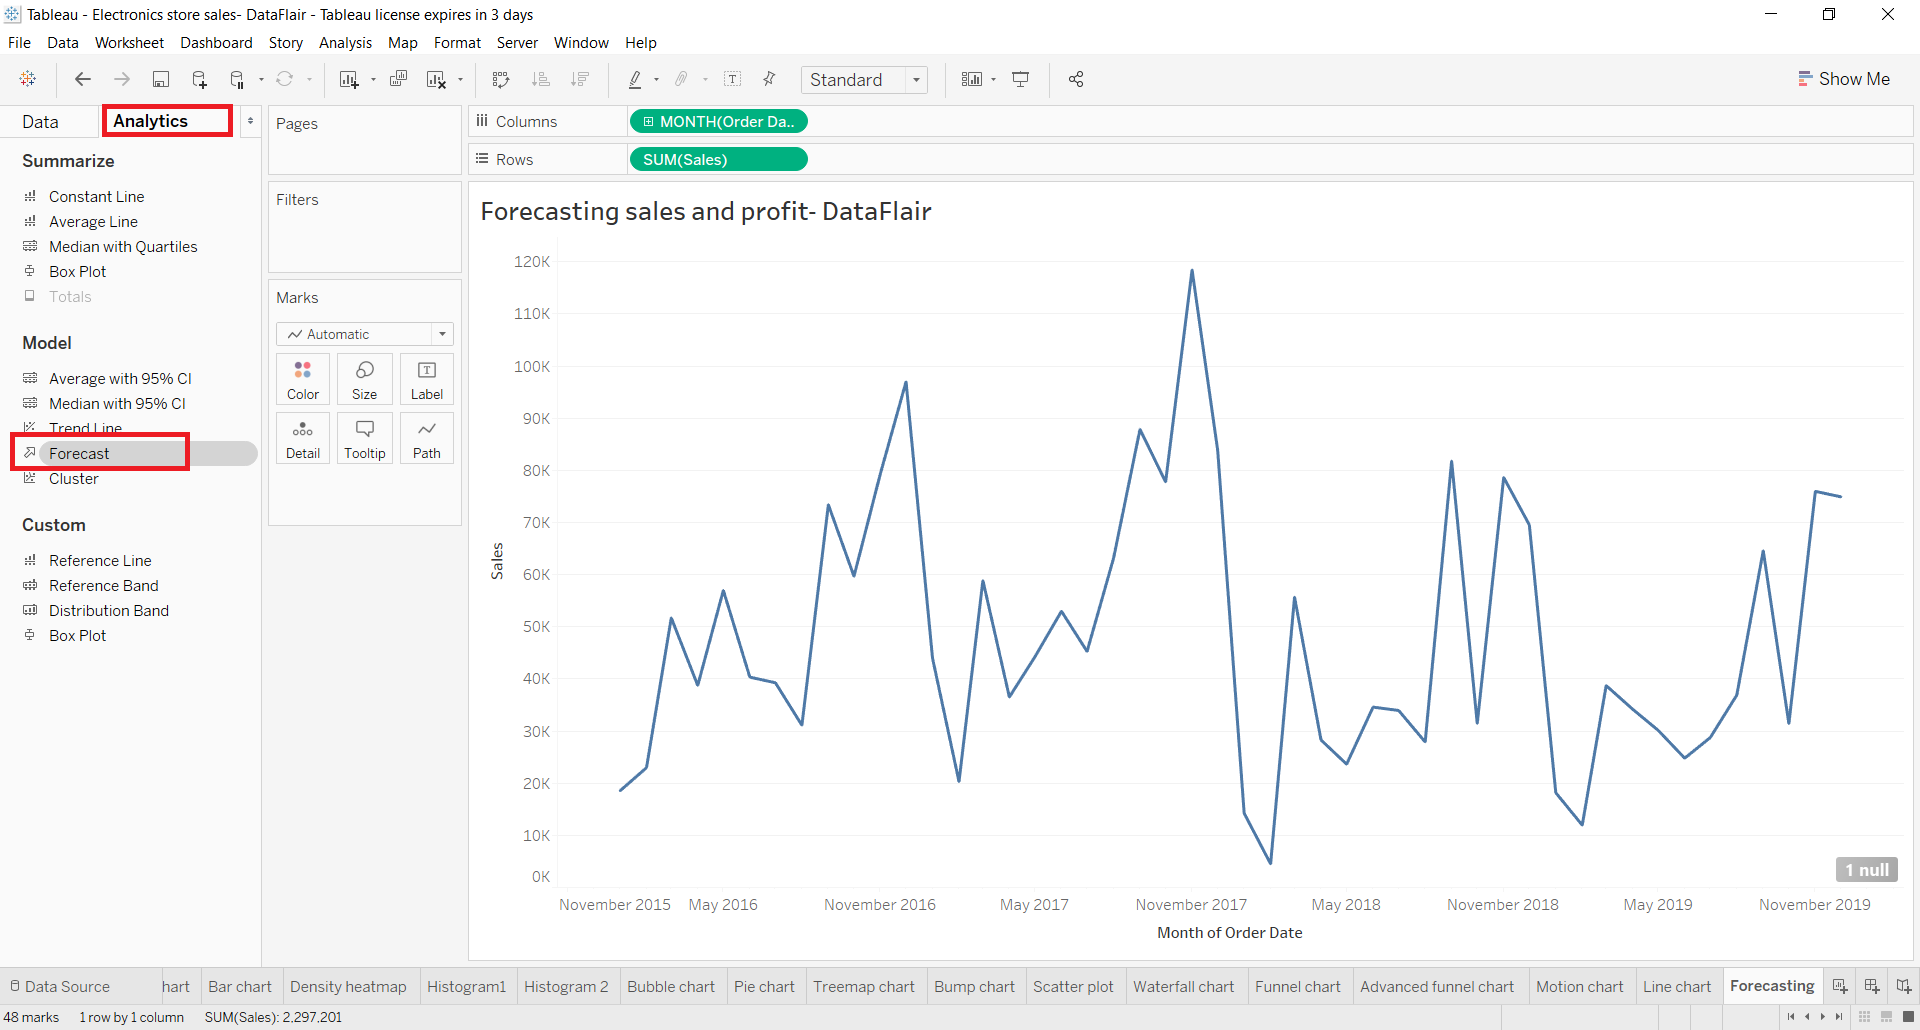The height and width of the screenshot is (1030, 1920).
Task: Switch to the Show Tabs view
Action: pos(1908,1017)
